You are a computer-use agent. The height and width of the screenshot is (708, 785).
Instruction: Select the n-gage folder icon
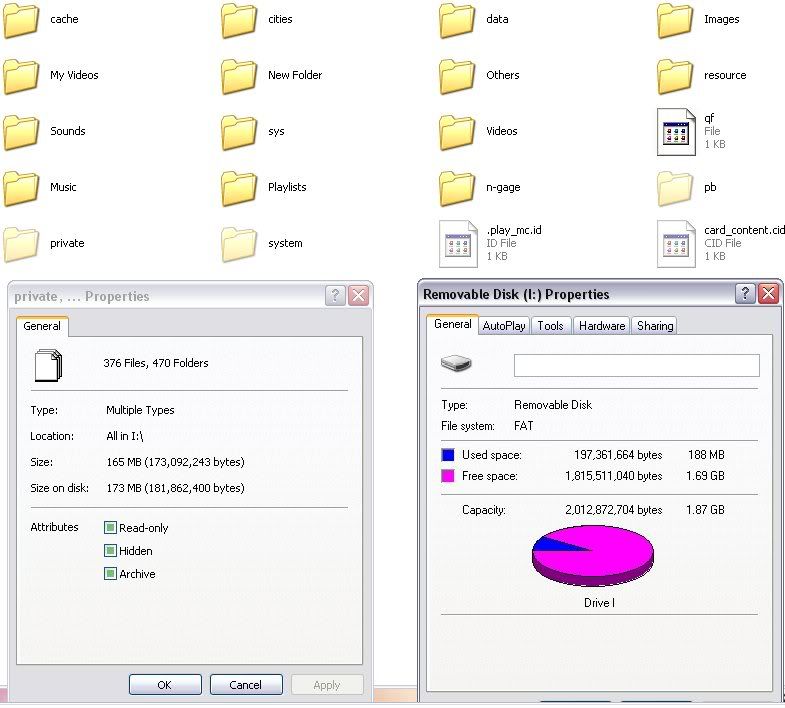pyautogui.click(x=457, y=187)
